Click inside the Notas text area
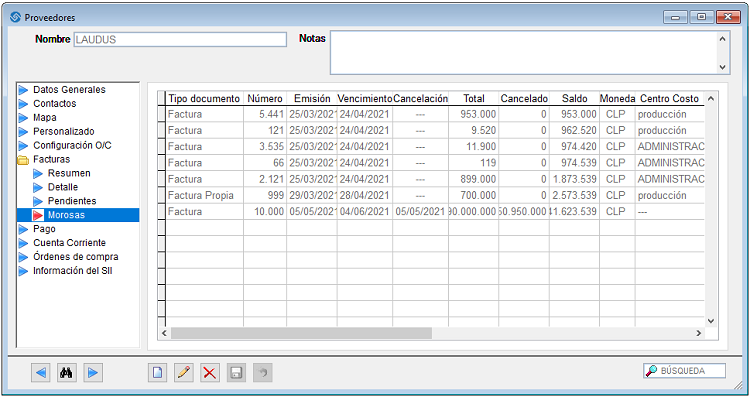Screen dimensions: 750x397 click(x=524, y=53)
